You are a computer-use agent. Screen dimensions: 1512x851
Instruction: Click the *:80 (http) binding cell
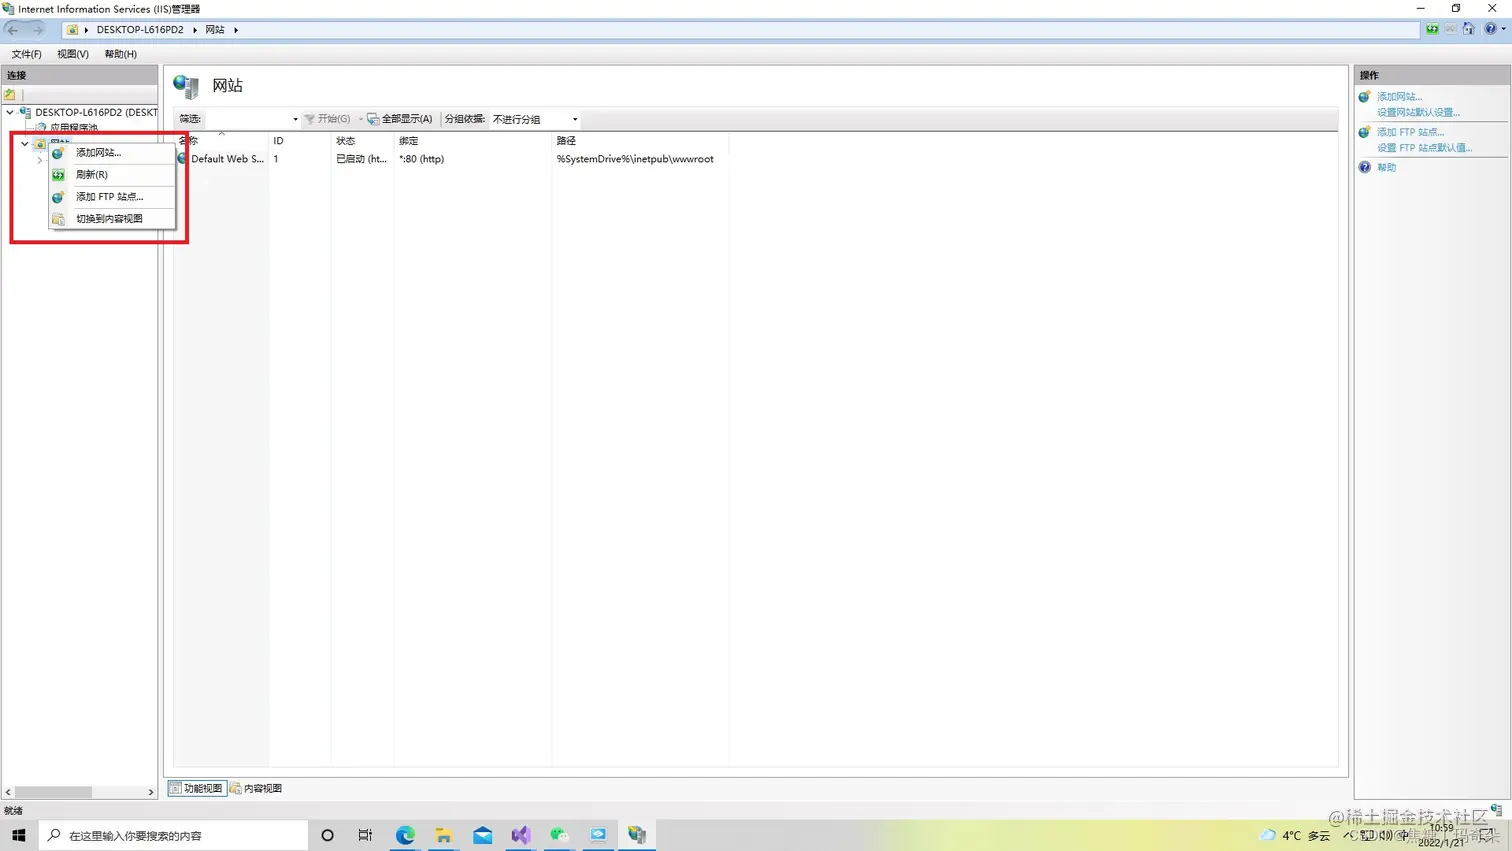pos(422,159)
